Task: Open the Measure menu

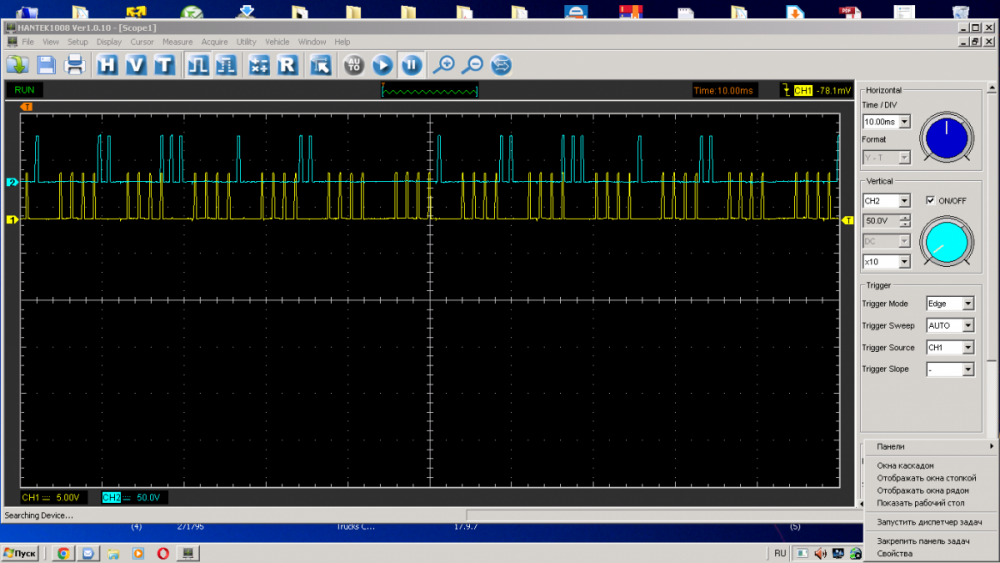Action: [177, 42]
